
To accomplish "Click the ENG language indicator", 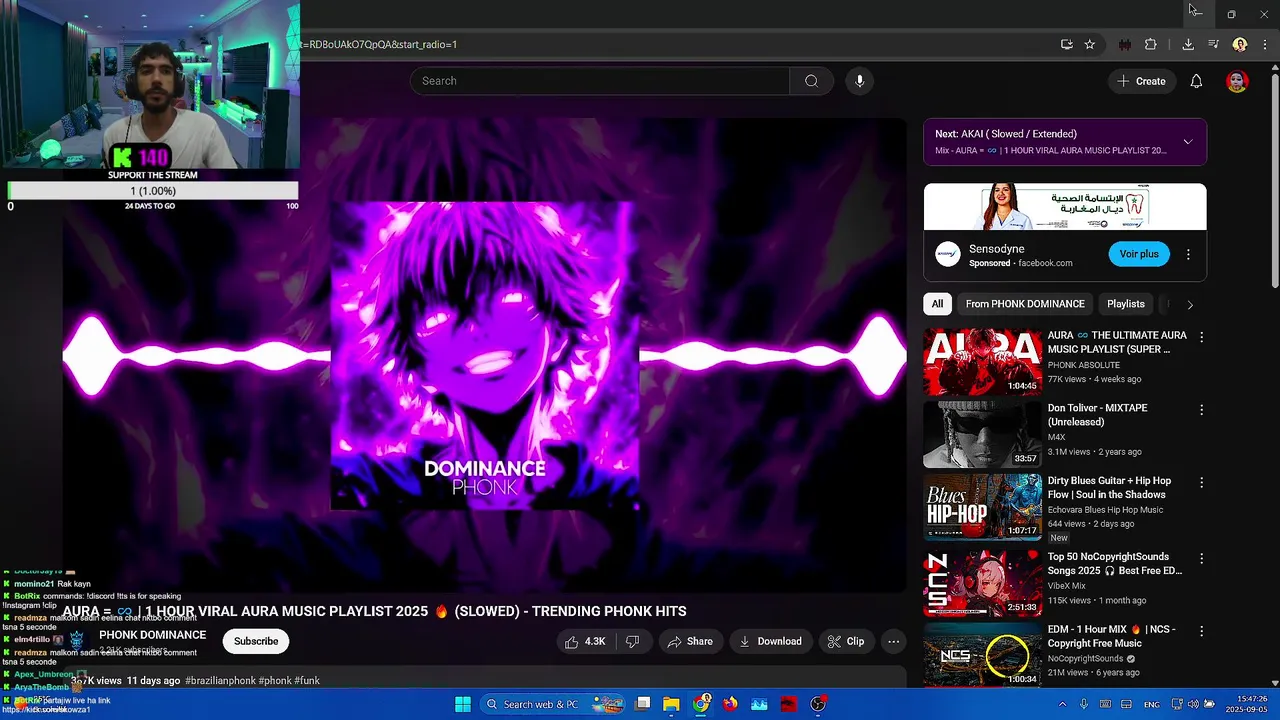I will pyautogui.click(x=1152, y=704).
